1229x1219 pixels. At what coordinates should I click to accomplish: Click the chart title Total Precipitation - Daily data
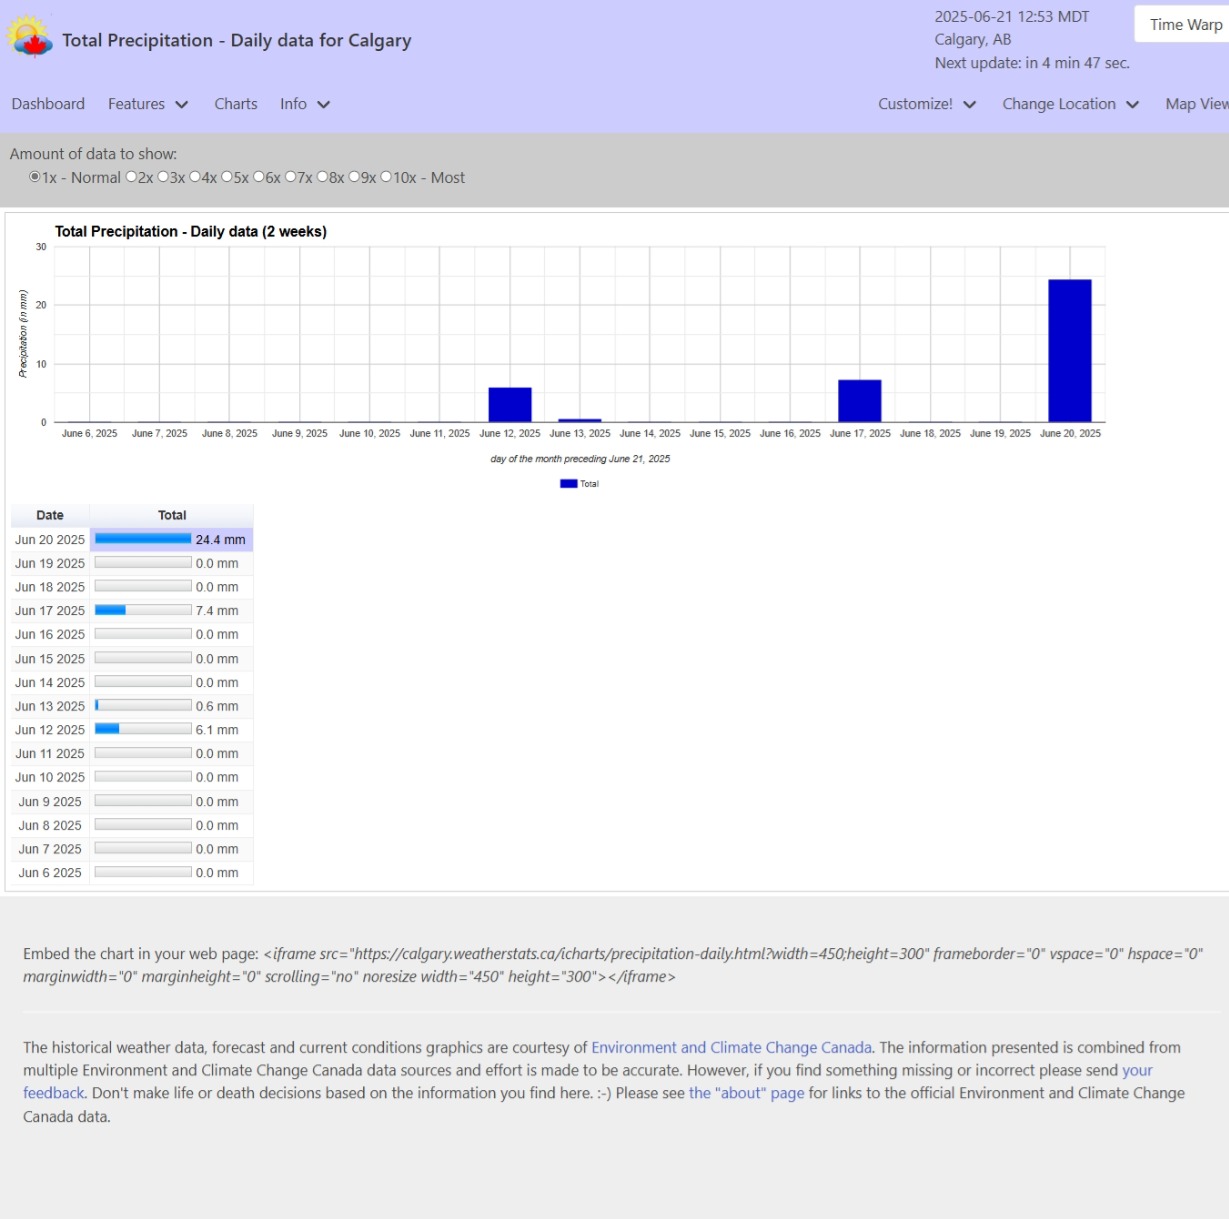coord(191,231)
